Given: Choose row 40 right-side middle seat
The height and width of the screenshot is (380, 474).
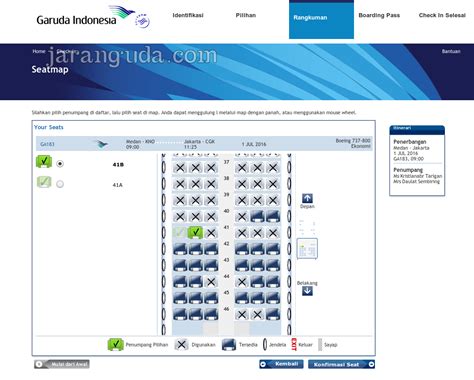Looking at the screenshot, I should pos(257,216).
